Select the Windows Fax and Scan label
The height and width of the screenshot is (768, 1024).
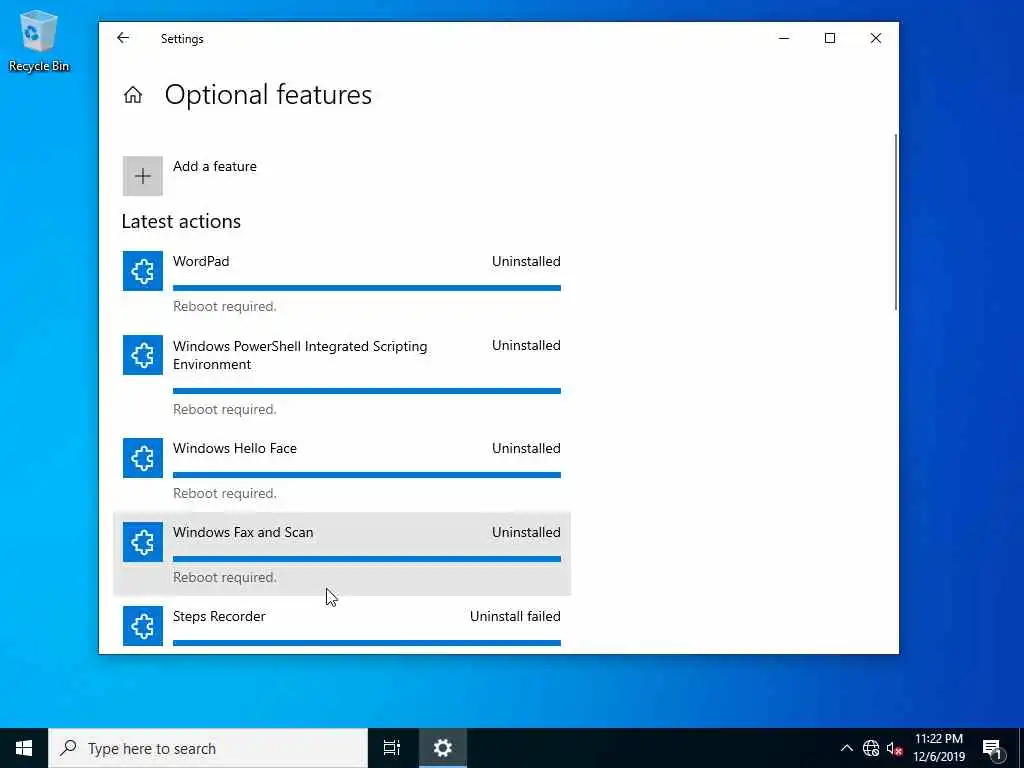tap(243, 532)
